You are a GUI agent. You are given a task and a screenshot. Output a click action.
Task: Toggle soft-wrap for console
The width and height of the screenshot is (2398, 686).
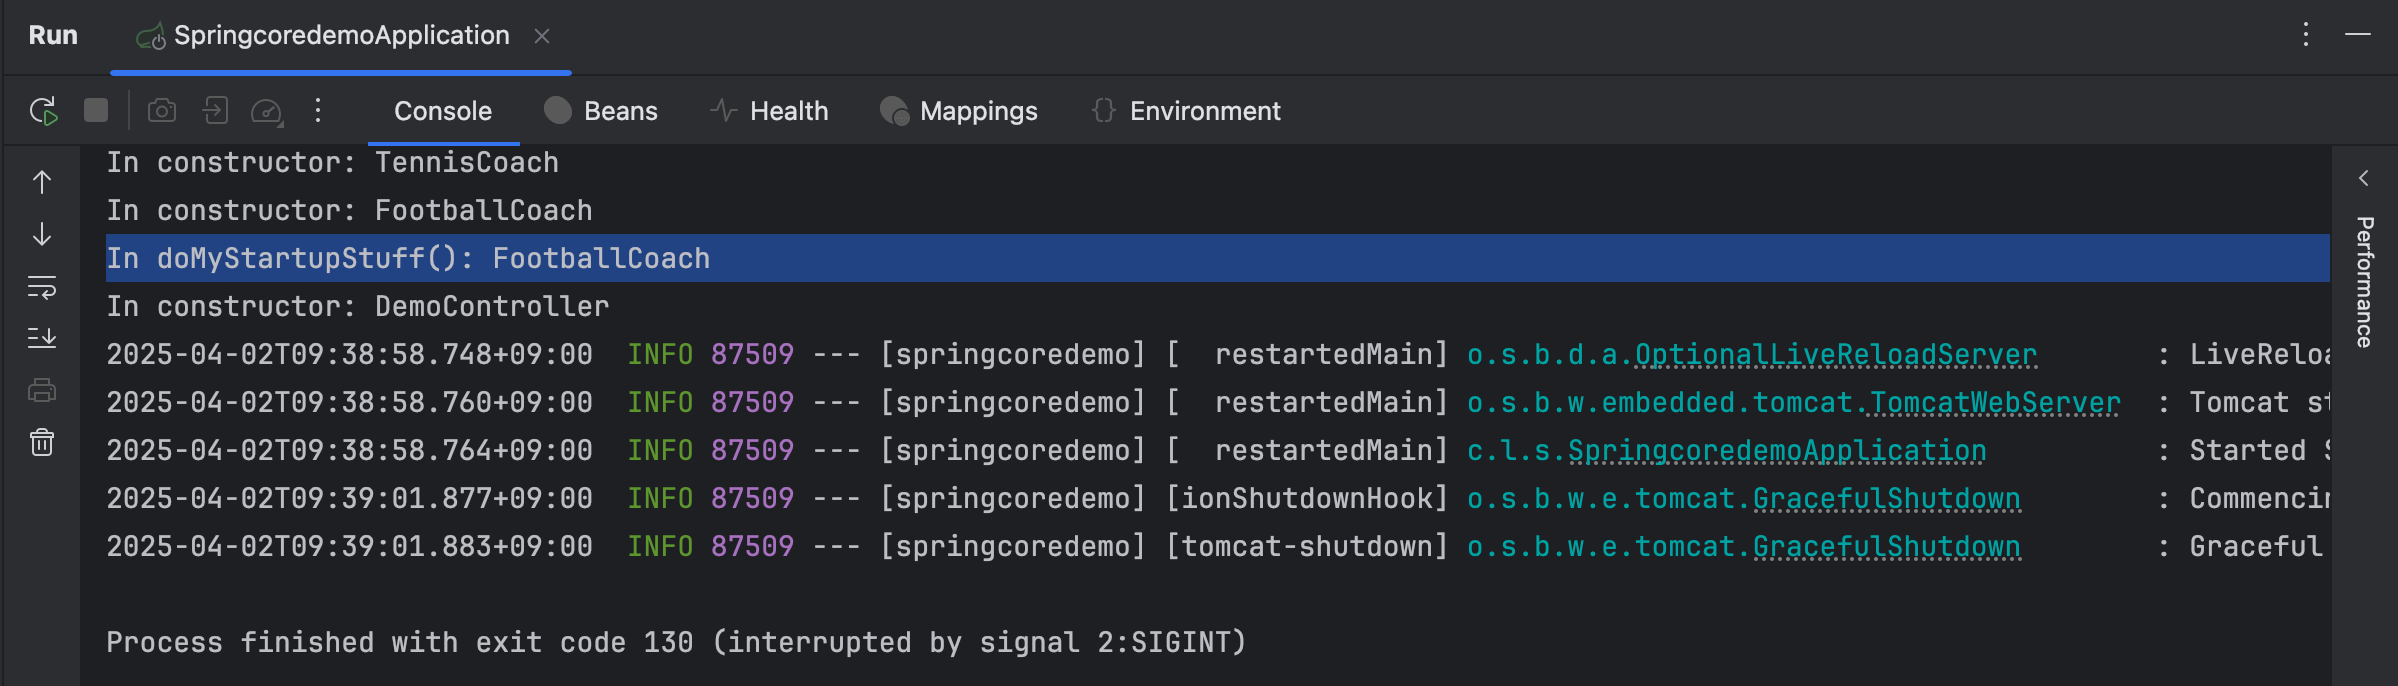42,287
